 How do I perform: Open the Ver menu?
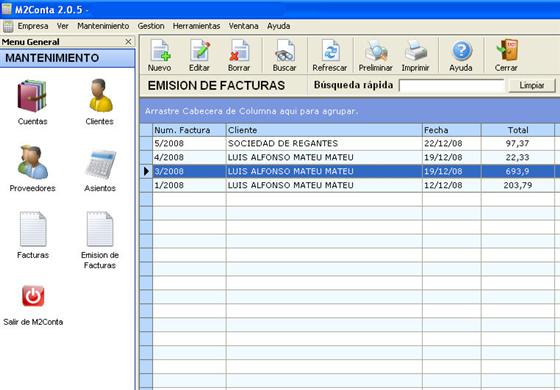62,26
